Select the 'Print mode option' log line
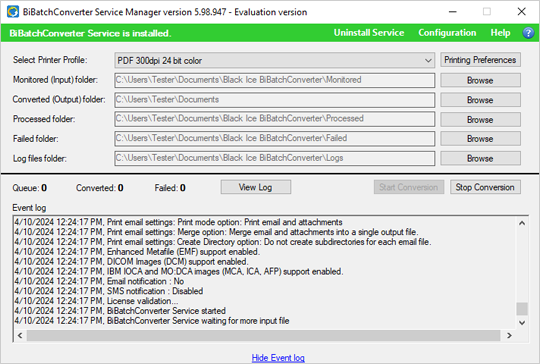Image resolution: width=540 pixels, height=364 pixels. [x=178, y=222]
